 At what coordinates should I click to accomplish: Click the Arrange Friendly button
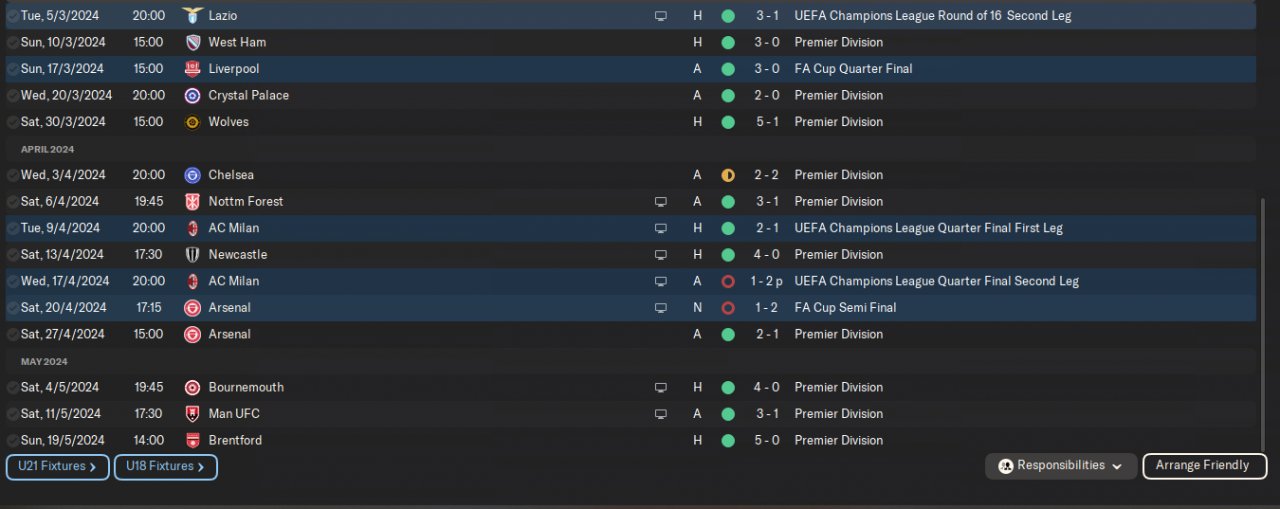coord(1203,466)
